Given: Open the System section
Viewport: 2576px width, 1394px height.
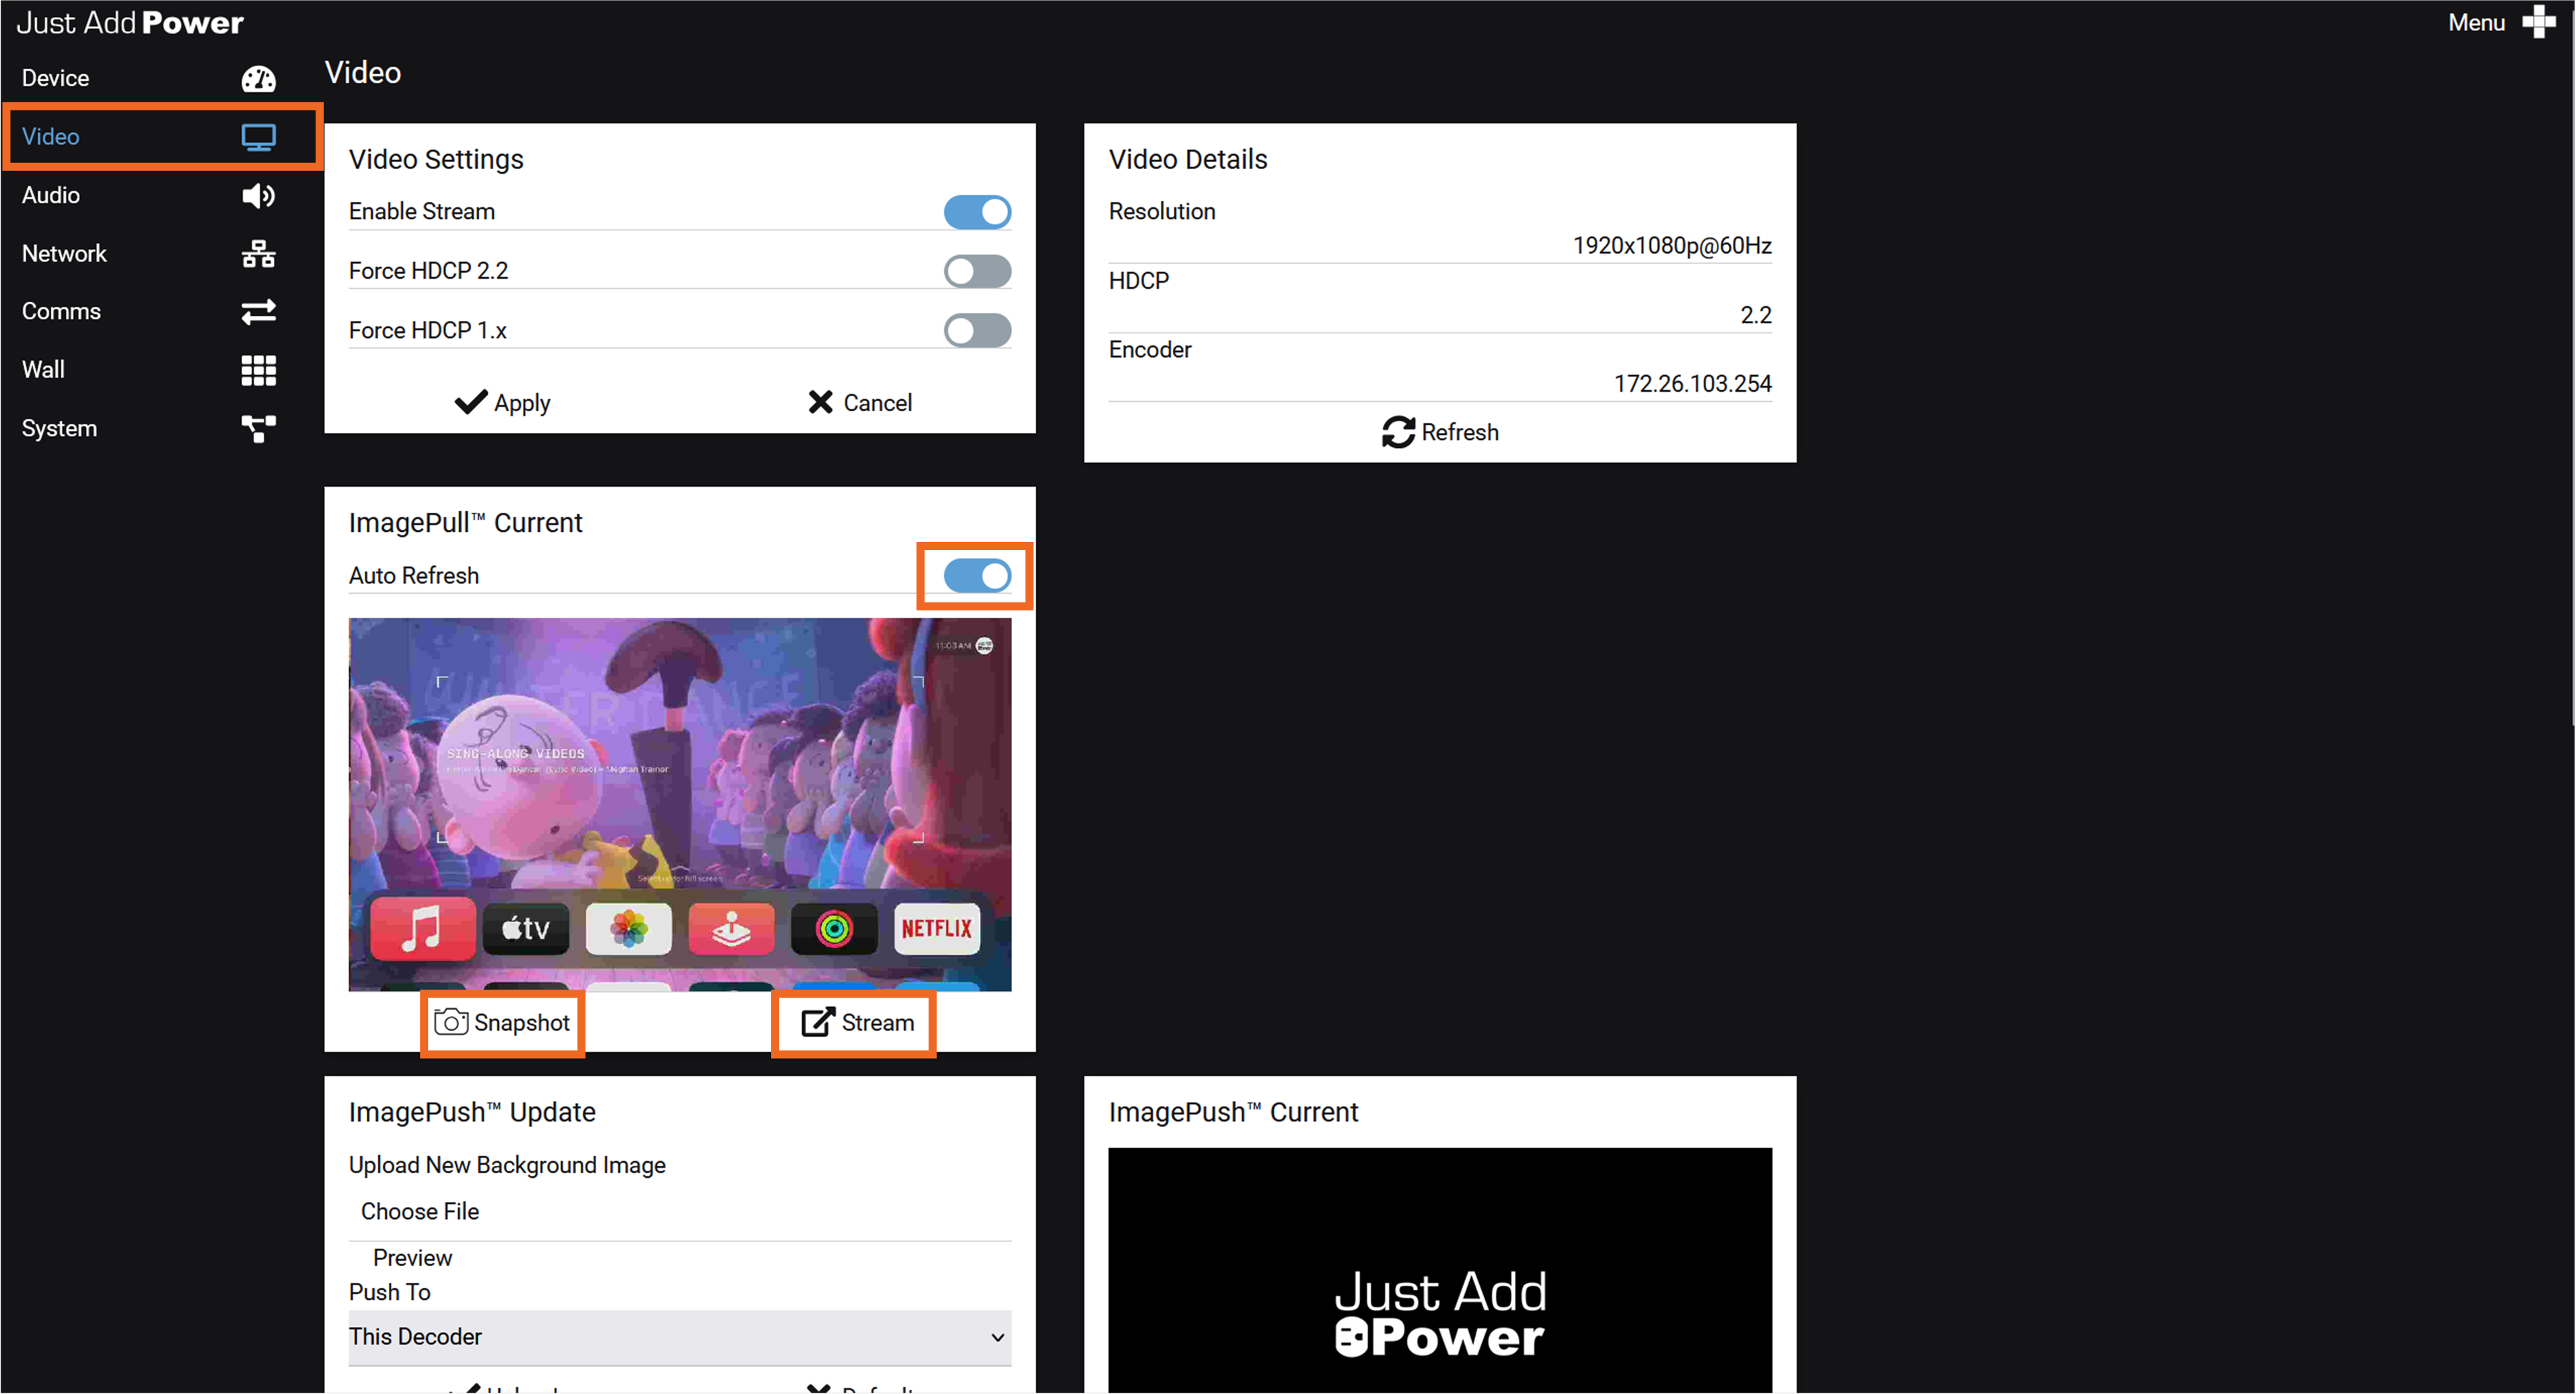Looking at the screenshot, I should click(59, 428).
